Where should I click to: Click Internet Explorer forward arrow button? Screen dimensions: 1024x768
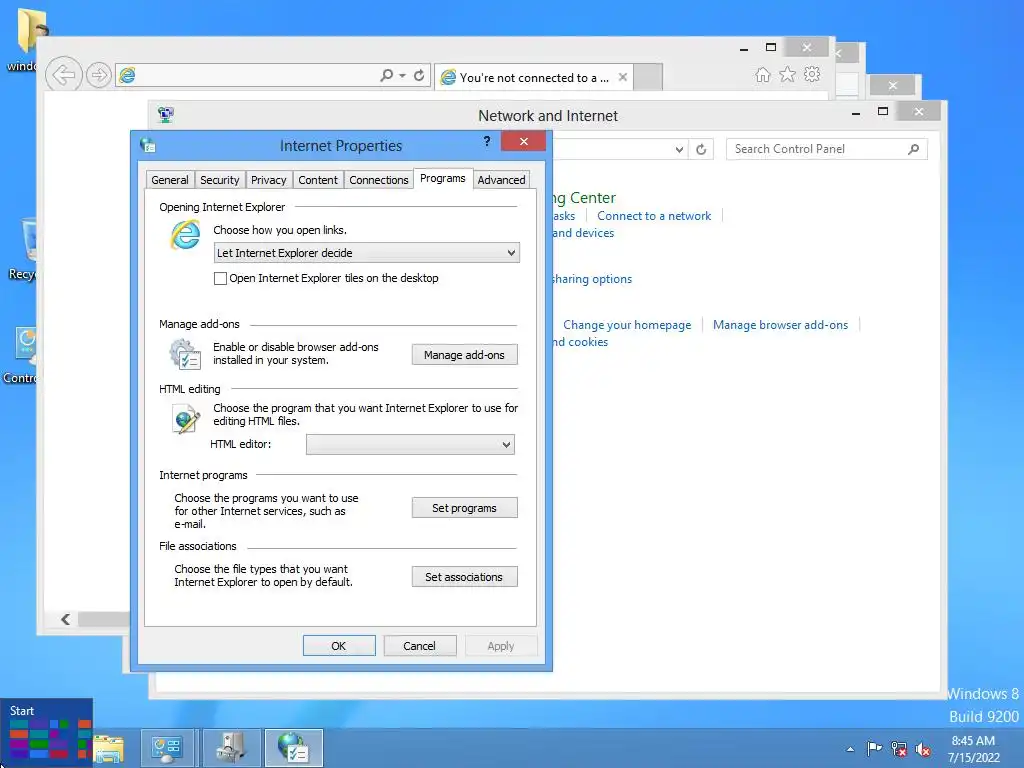pyautogui.click(x=99, y=75)
